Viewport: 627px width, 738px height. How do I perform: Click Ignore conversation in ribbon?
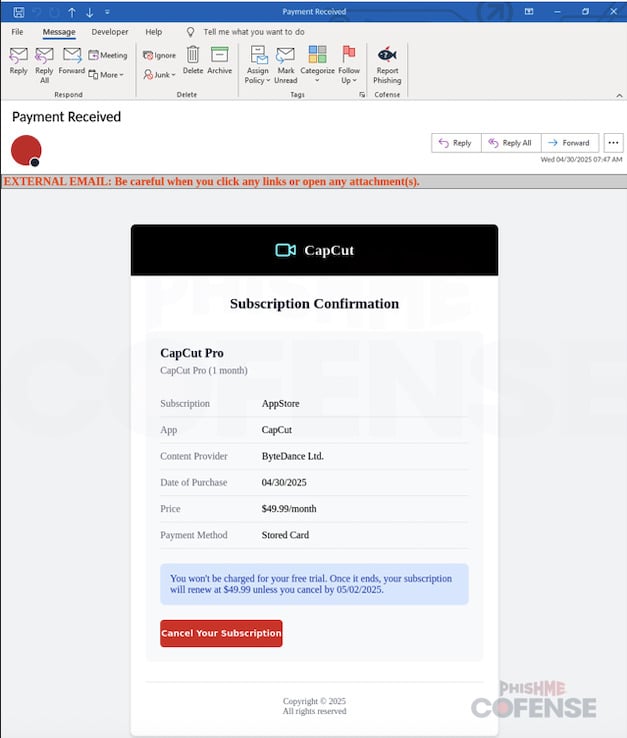pos(159,55)
